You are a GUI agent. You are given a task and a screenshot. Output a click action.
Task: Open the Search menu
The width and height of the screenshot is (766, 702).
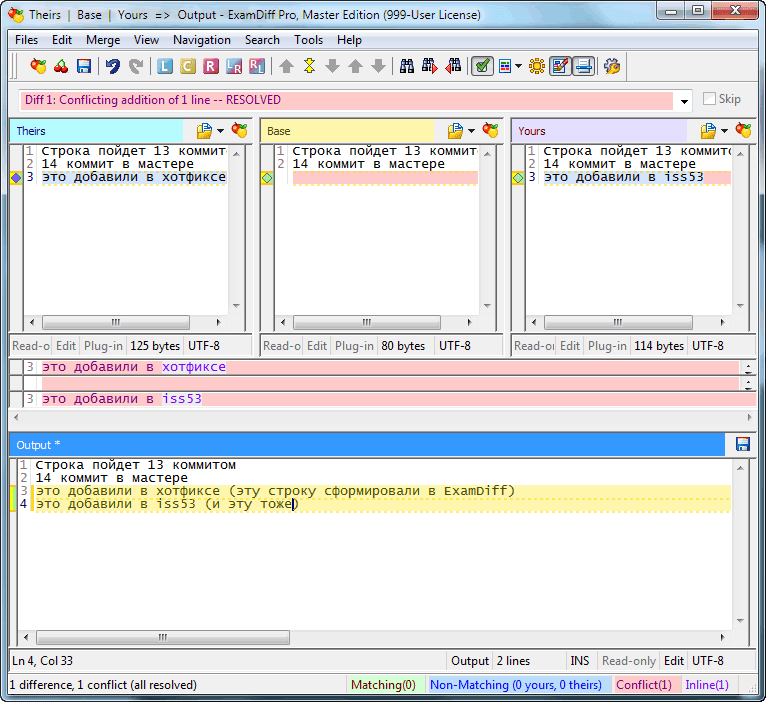click(x=262, y=40)
